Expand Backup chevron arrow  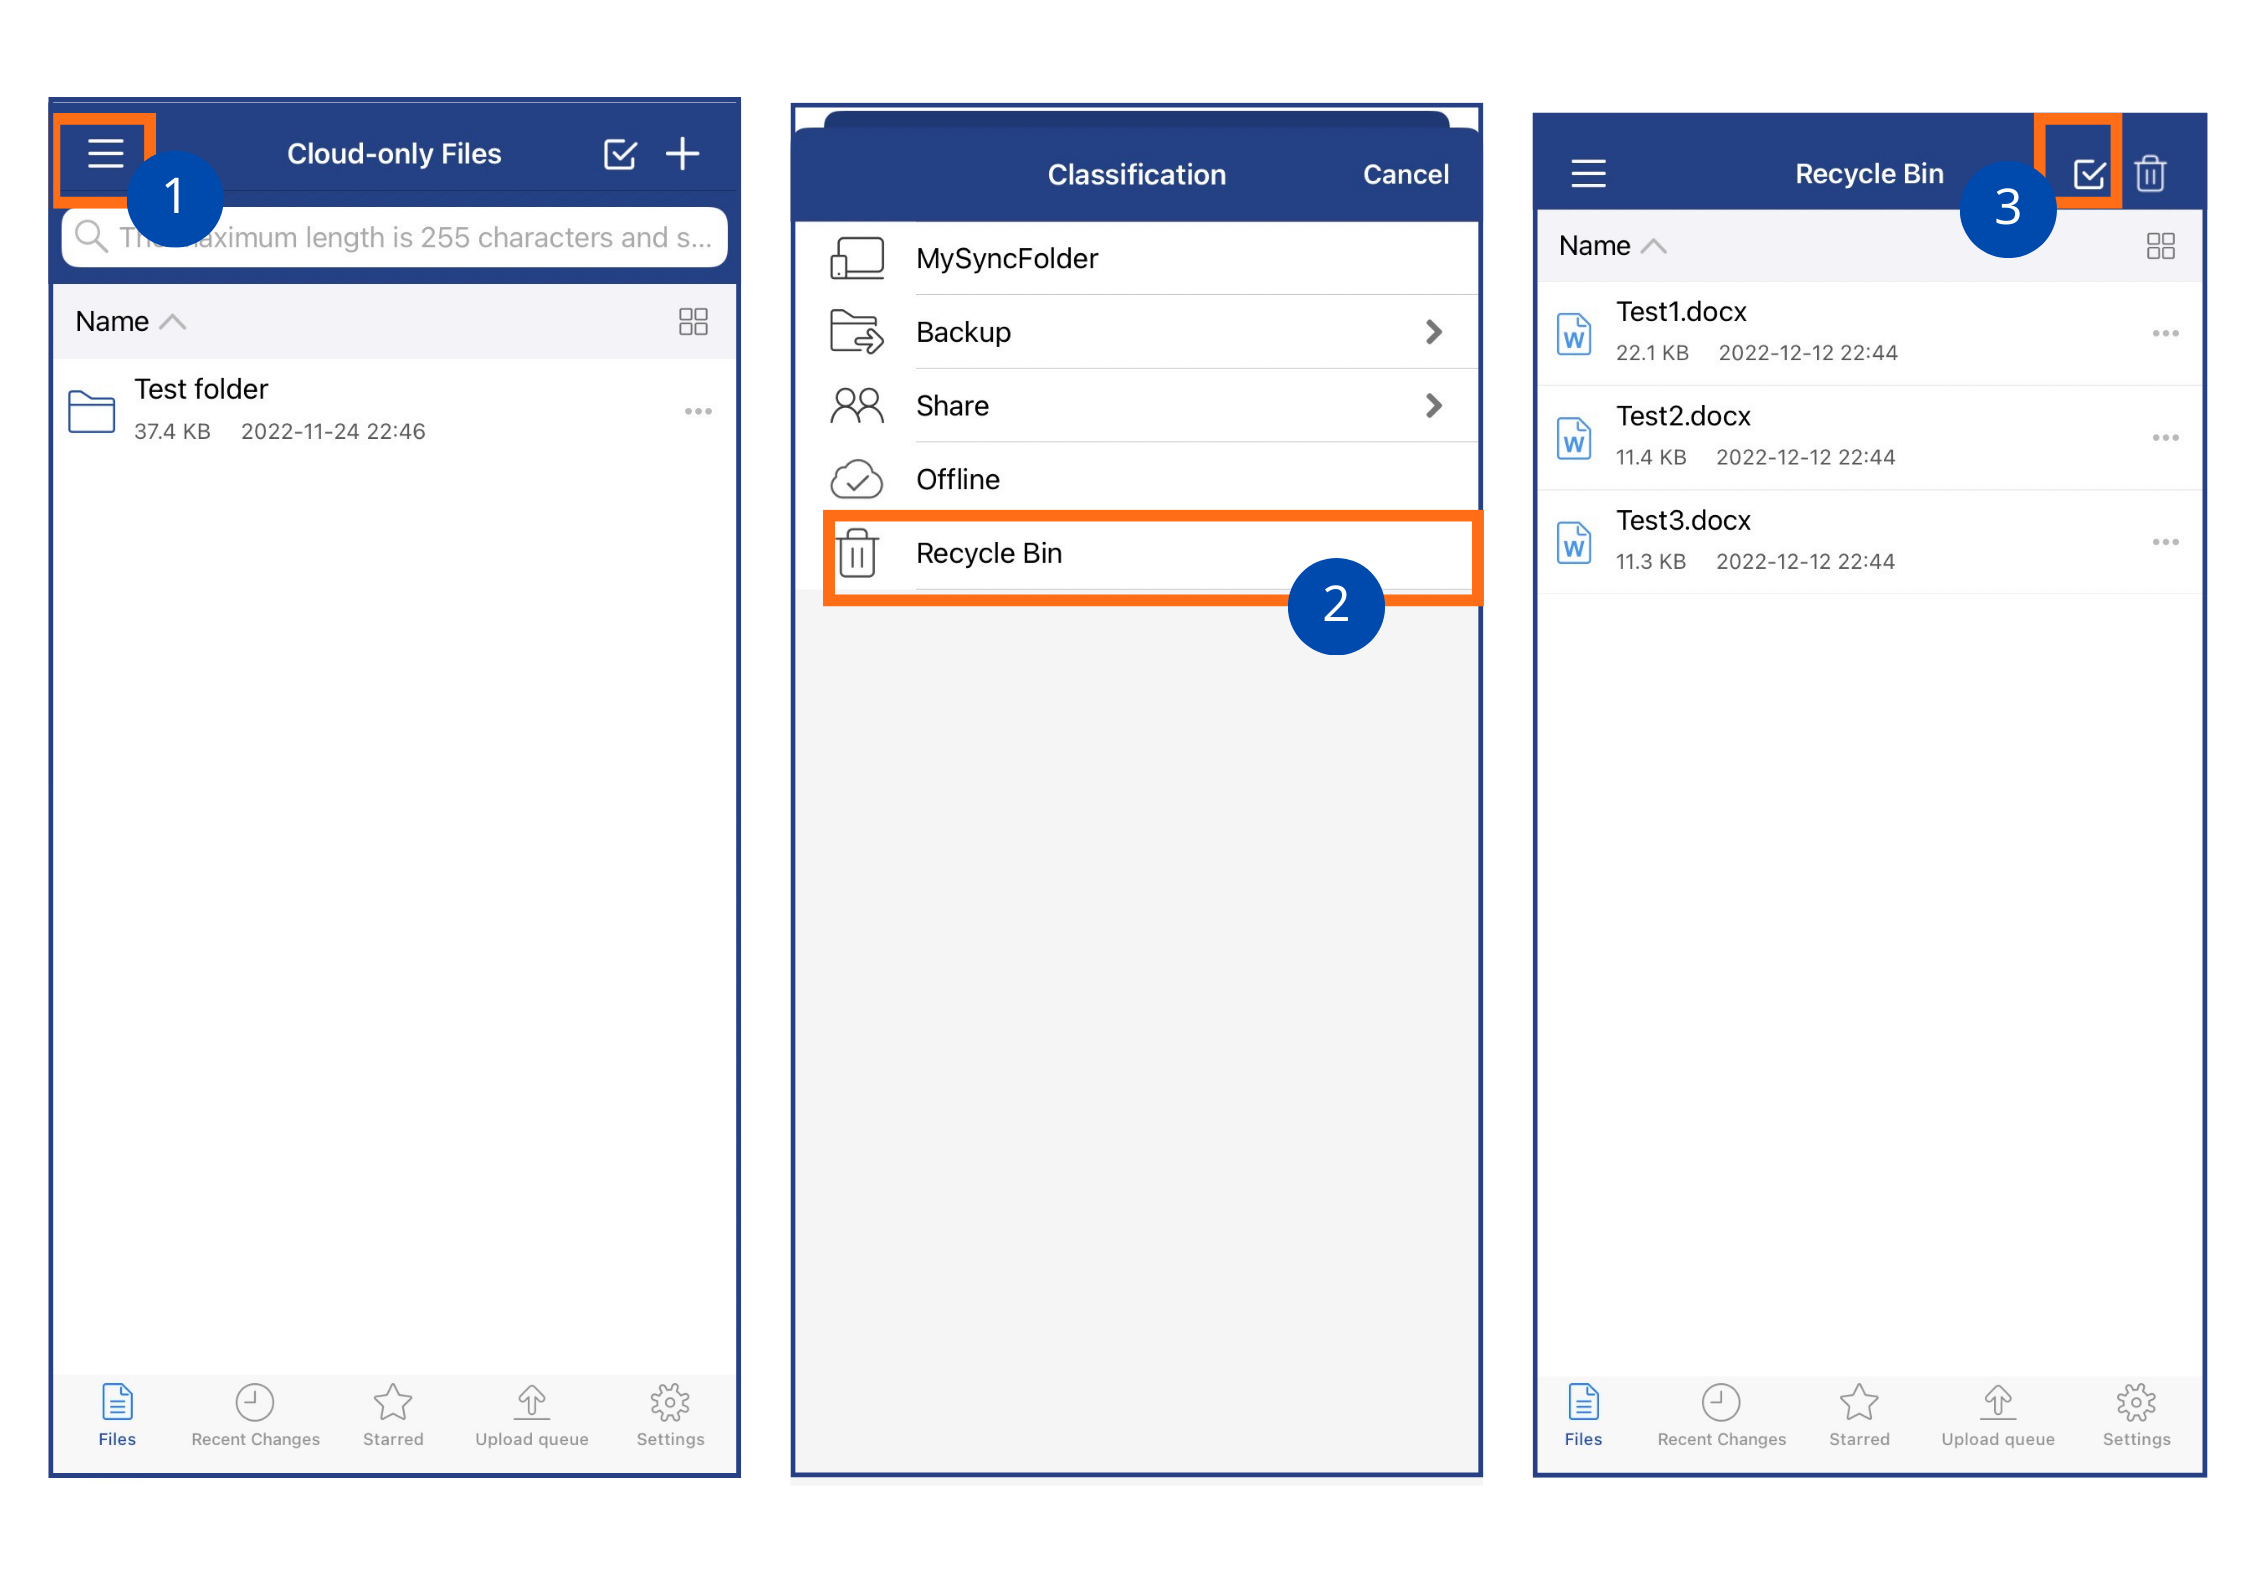(1434, 332)
